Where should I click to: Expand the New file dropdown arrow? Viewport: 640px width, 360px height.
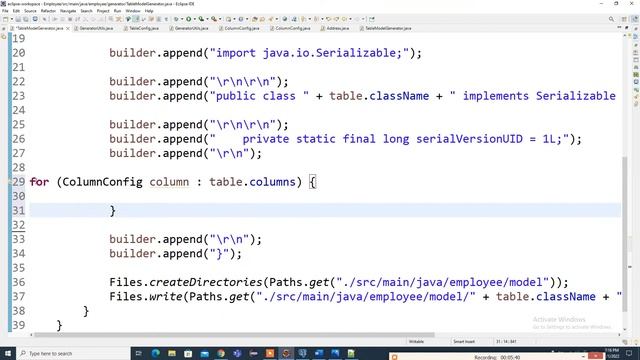[11, 19]
